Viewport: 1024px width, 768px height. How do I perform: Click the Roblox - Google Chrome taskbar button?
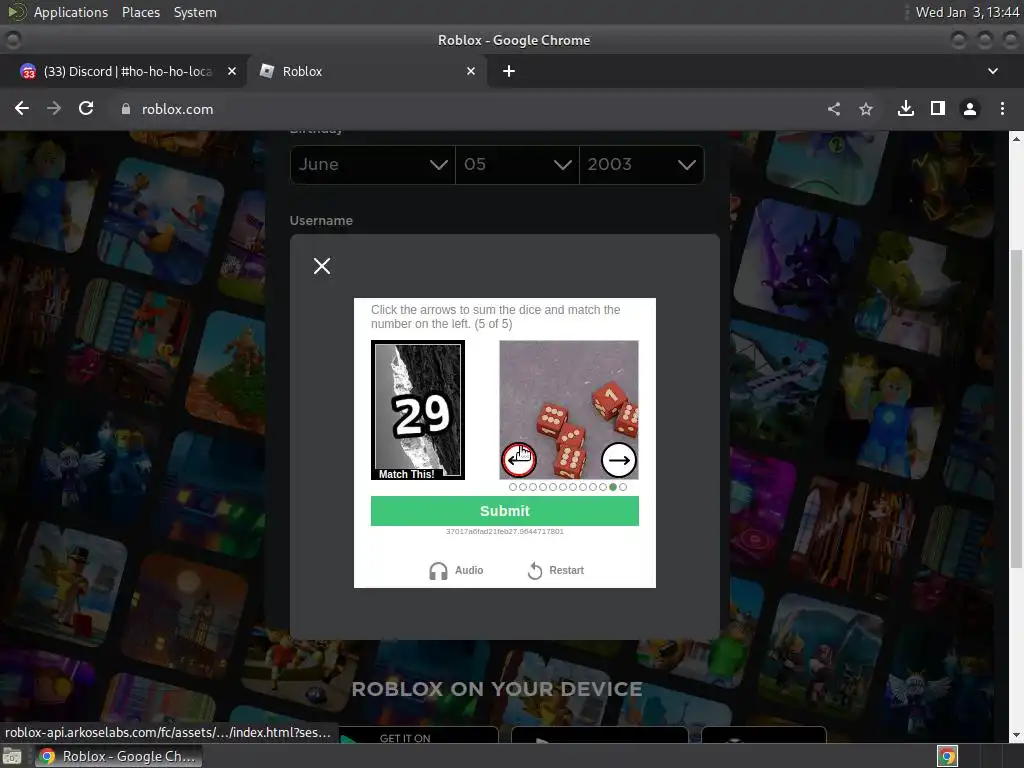[118, 756]
